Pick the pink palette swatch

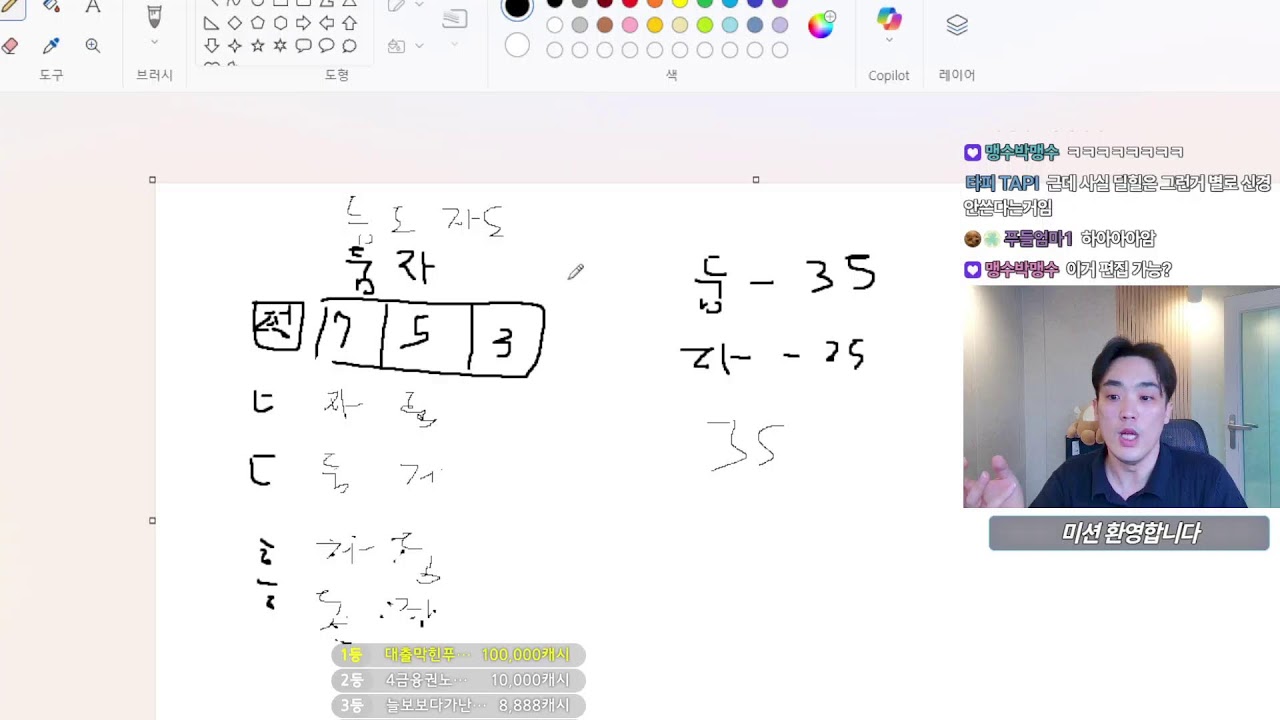630,25
